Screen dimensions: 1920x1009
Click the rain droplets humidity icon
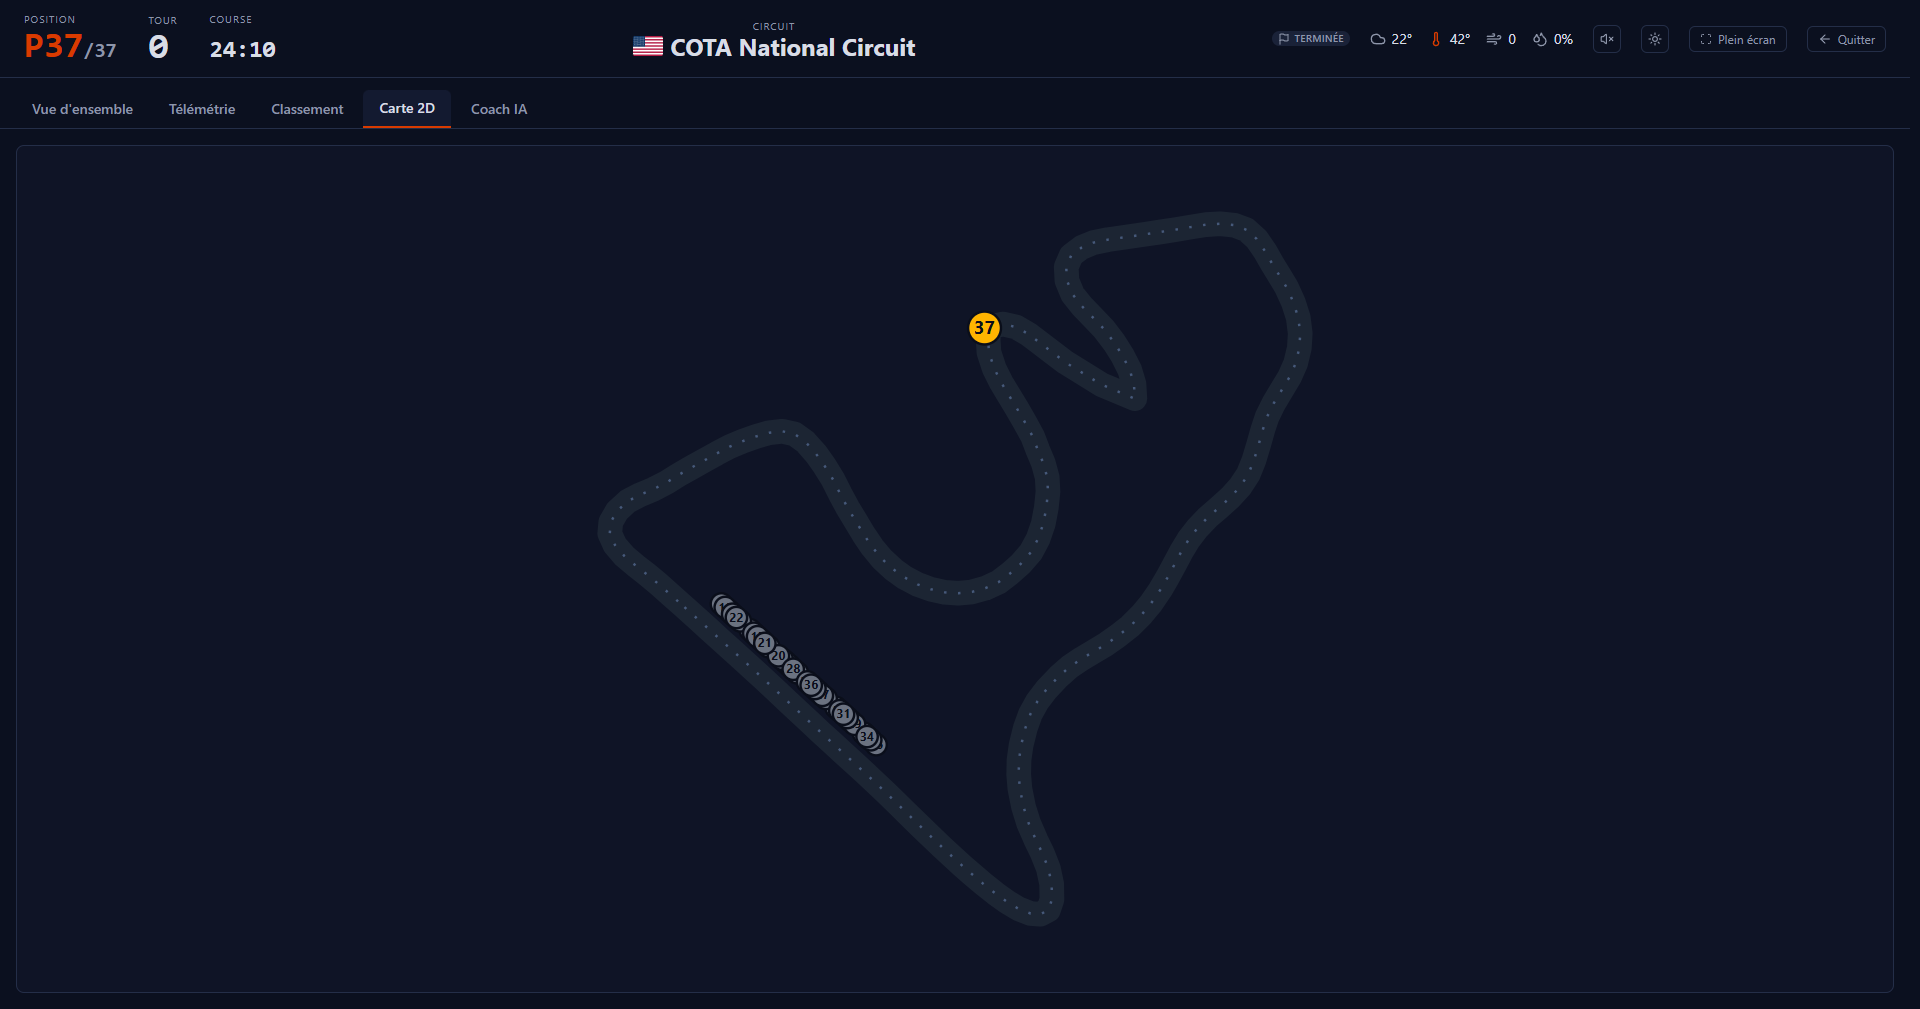click(1540, 39)
